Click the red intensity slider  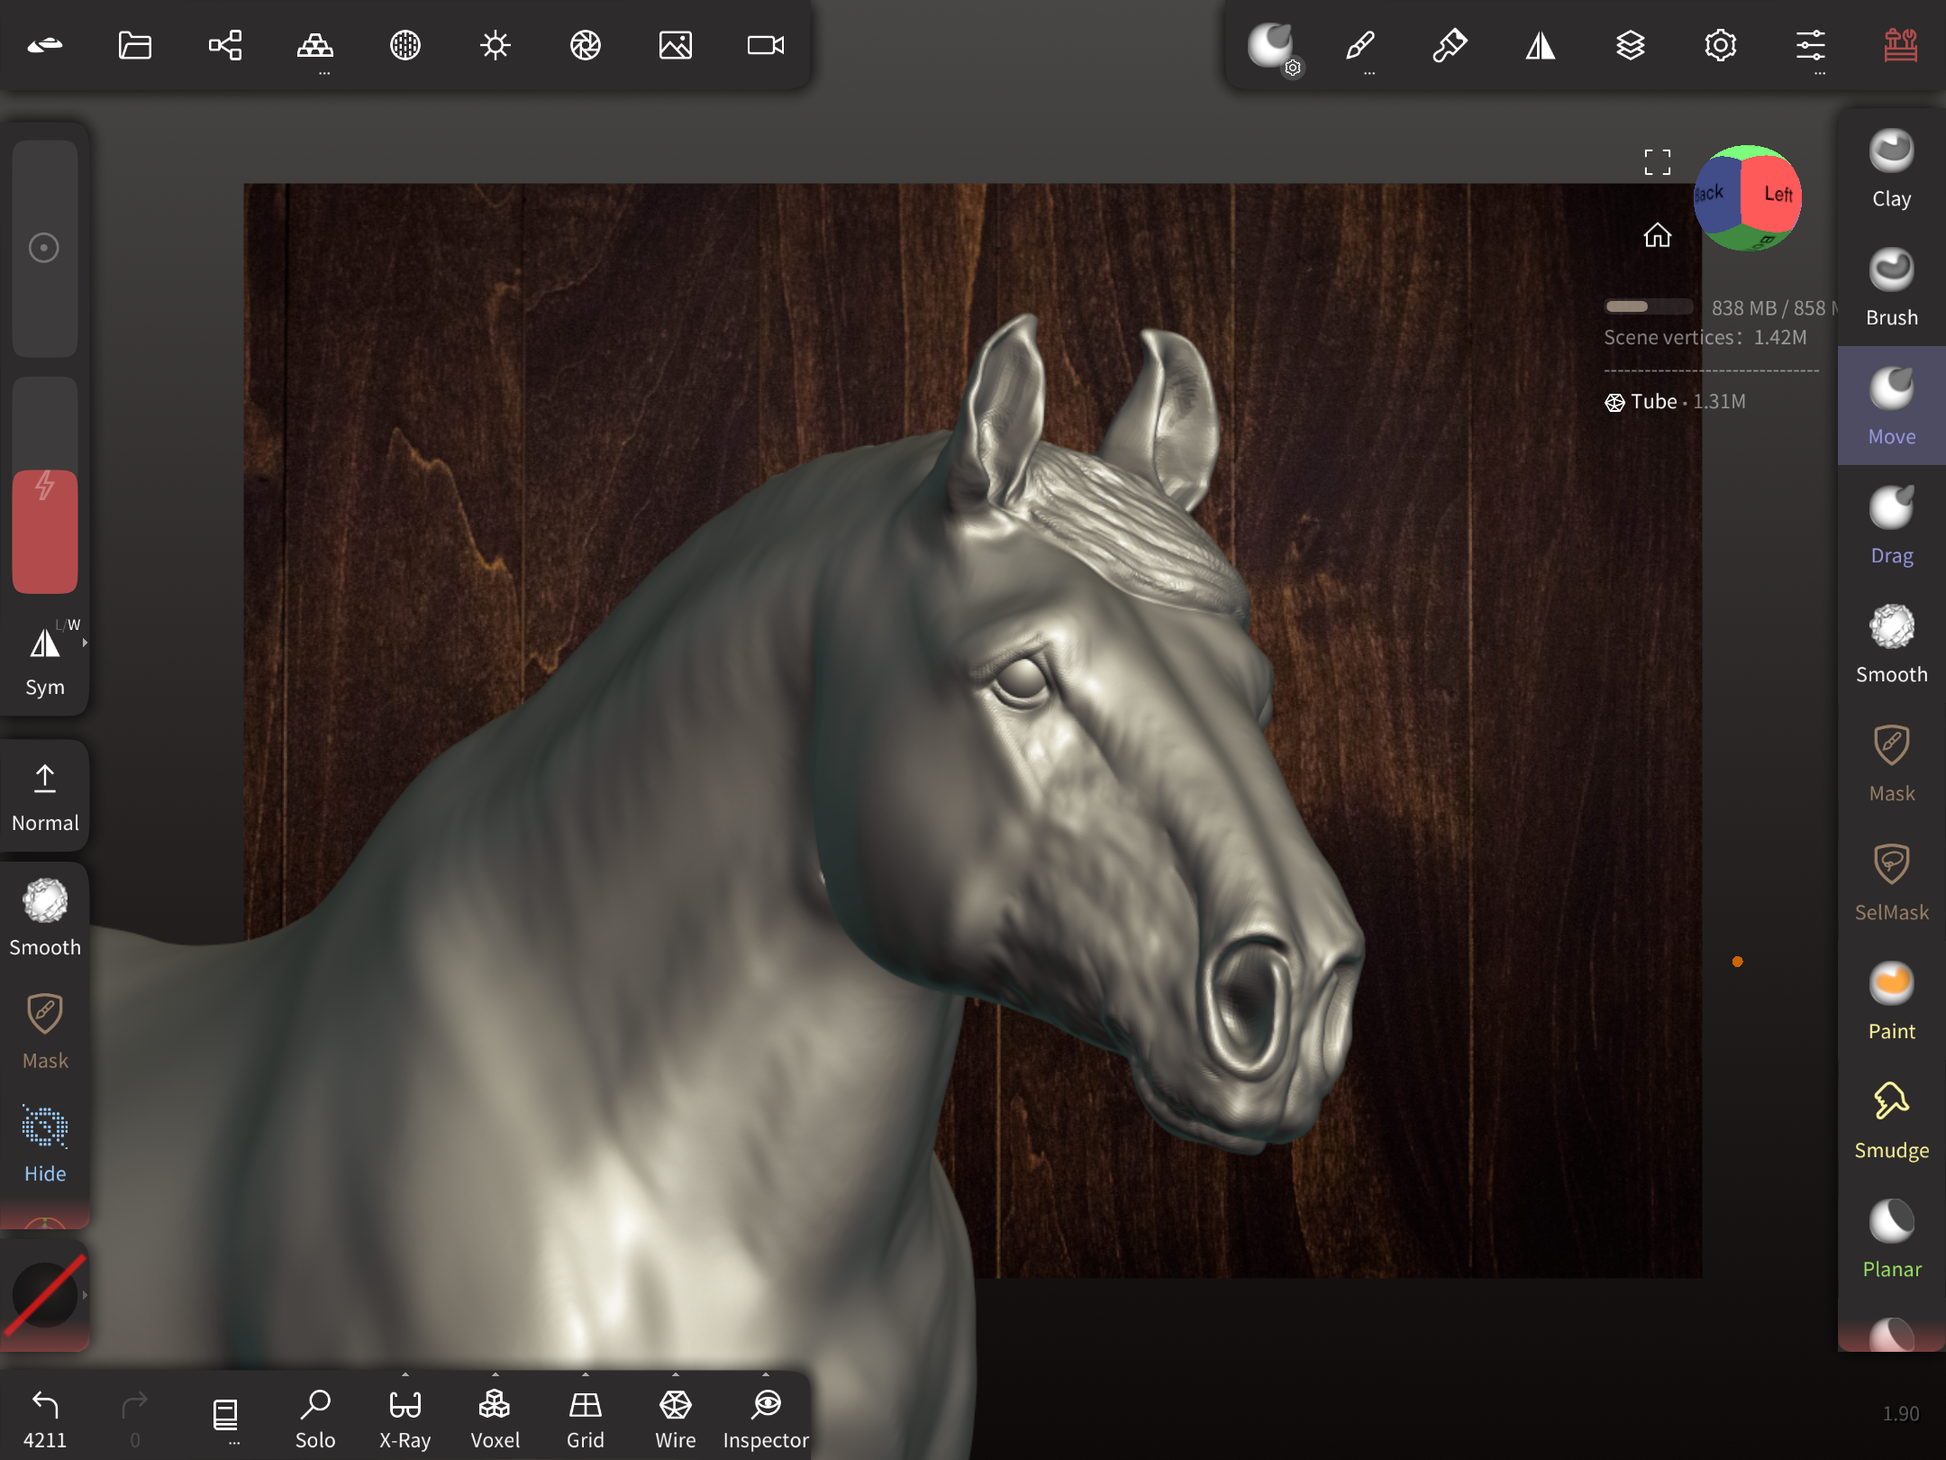coord(45,530)
